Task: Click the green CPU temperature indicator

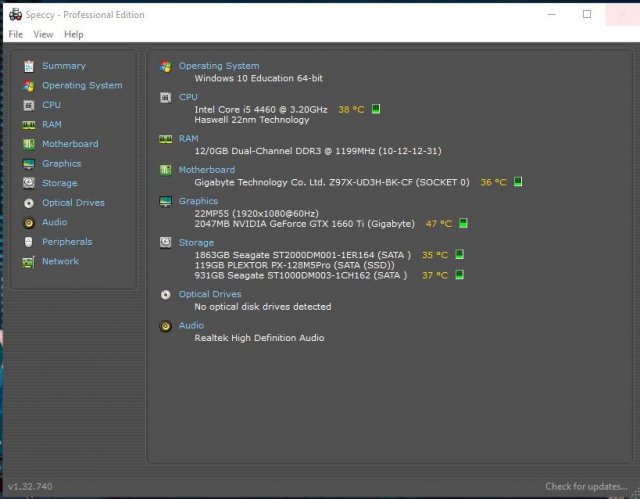Action: click(x=377, y=109)
